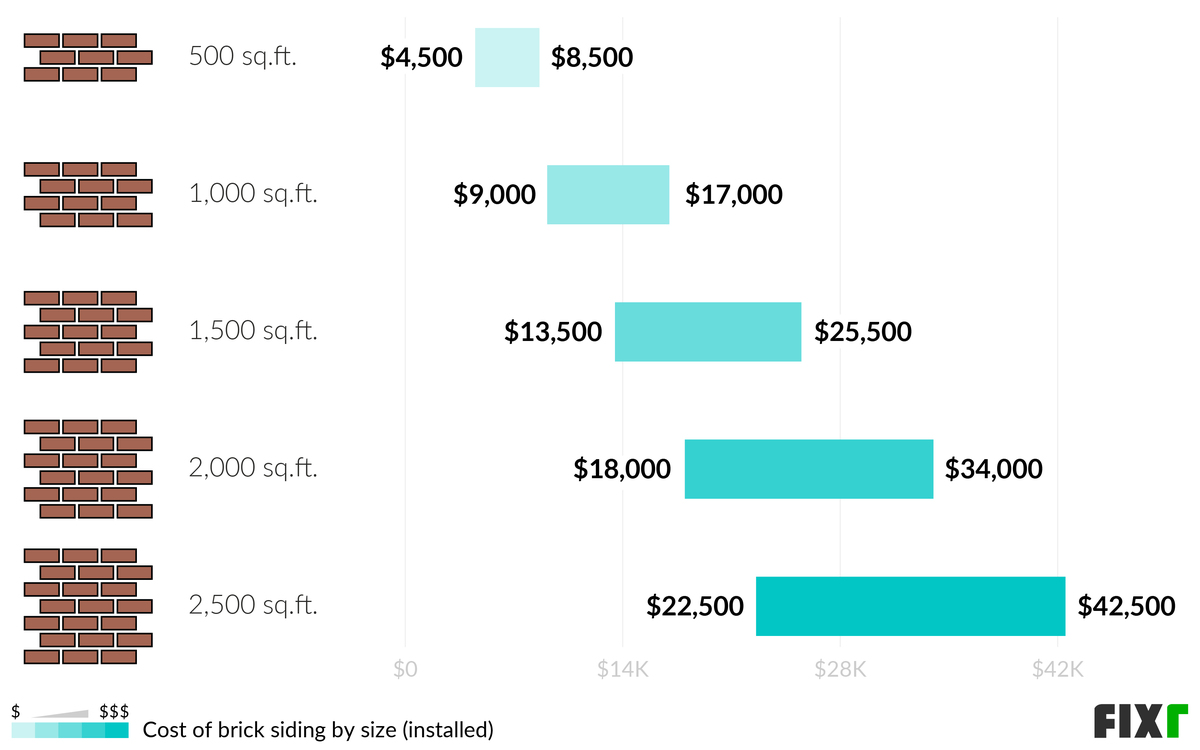
Task: Click the $4,500 minimum price label
Action: pyautogui.click(x=421, y=57)
